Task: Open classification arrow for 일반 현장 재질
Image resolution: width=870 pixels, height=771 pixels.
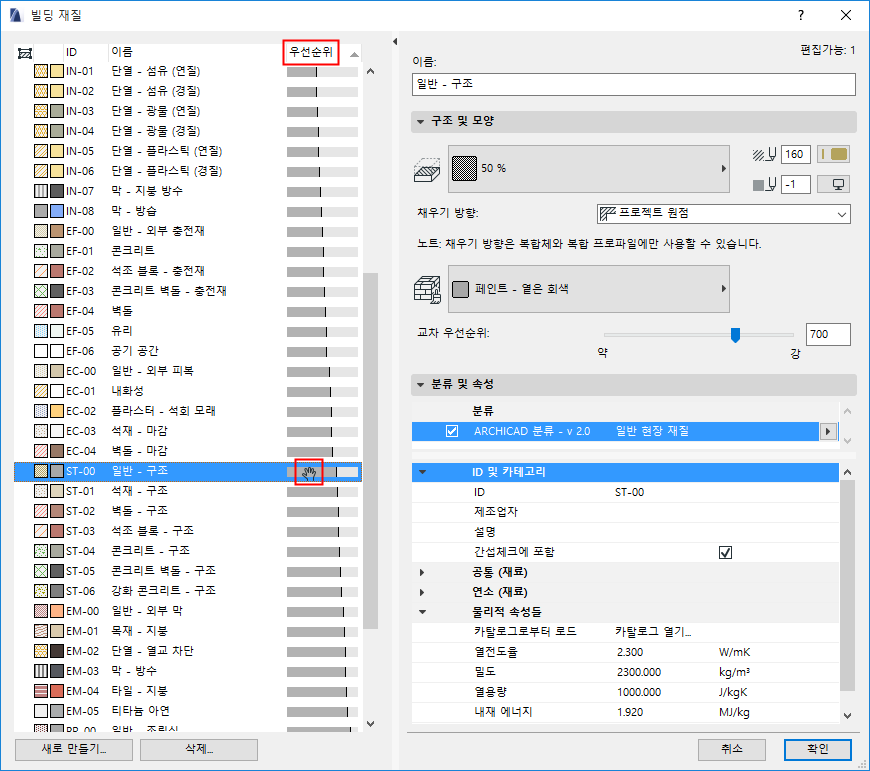Action: point(828,431)
